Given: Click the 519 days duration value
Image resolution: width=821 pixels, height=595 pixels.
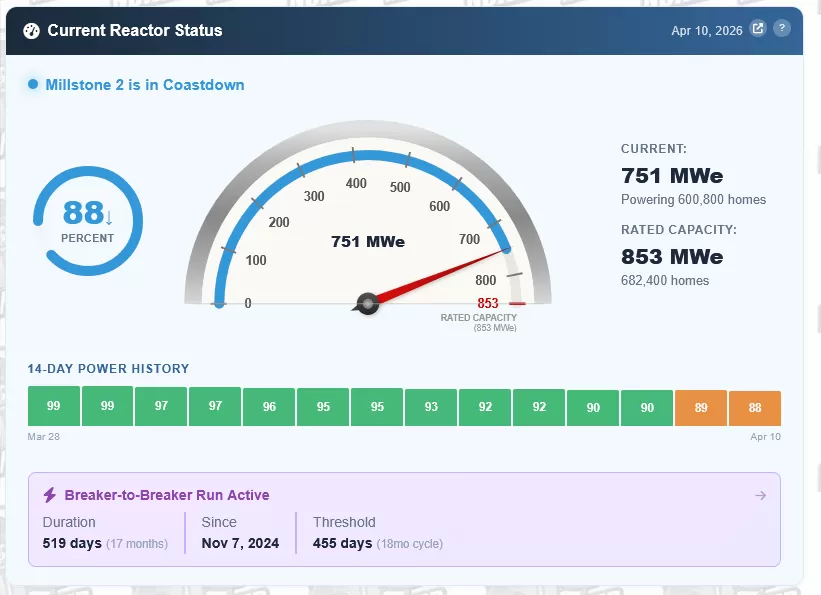Looking at the screenshot, I should point(72,543).
